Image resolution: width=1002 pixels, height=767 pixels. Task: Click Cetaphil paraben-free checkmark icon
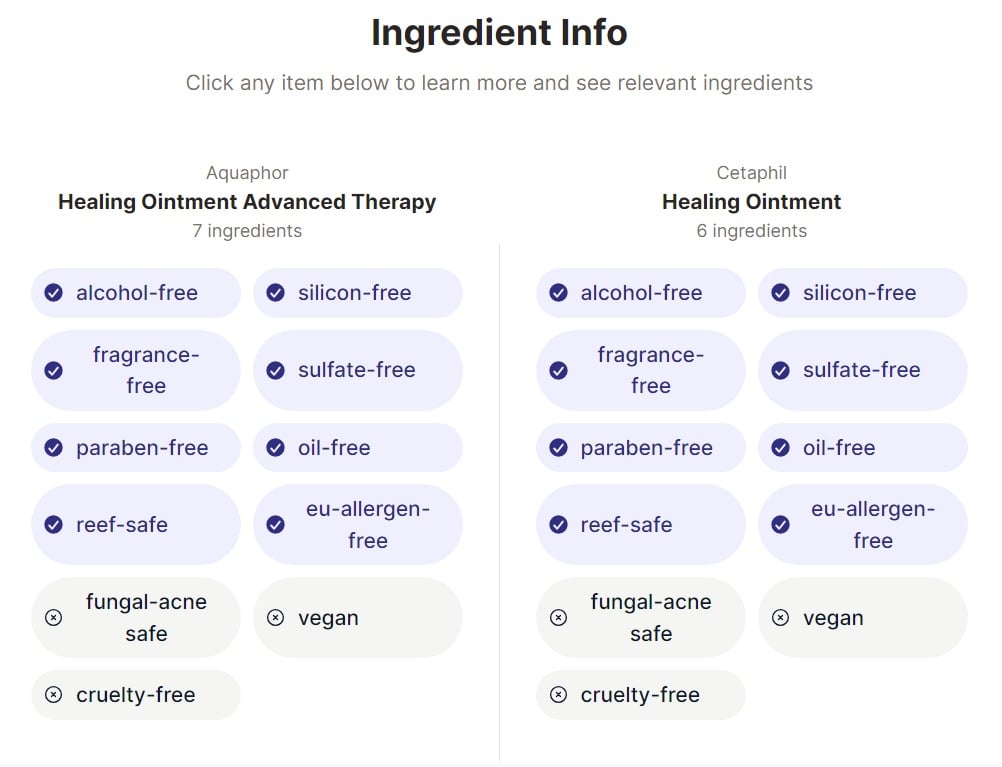coord(559,447)
